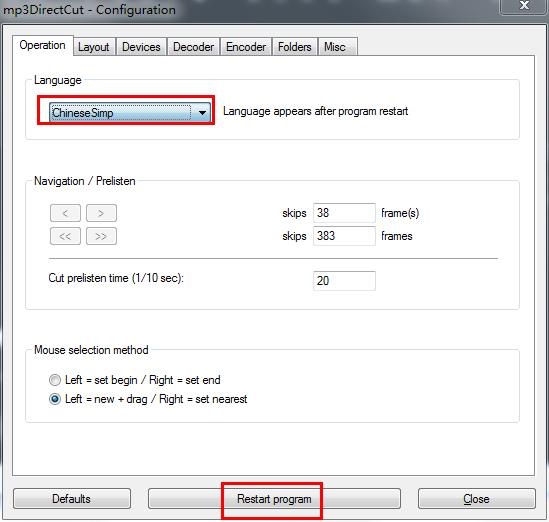Open the Devices tab
Image resolution: width=549 pixels, height=522 pixels.
pos(141,47)
